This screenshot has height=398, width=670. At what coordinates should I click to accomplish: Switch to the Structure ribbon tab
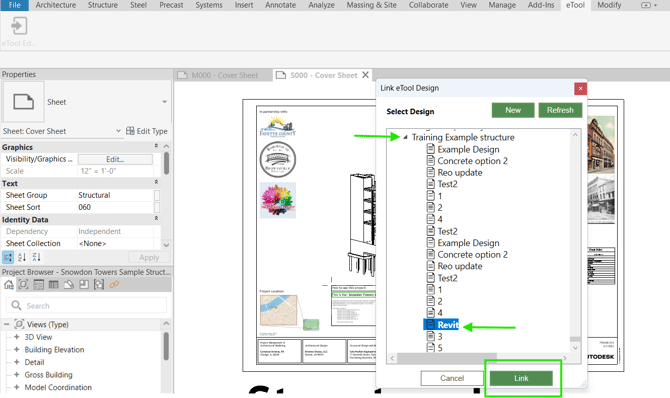[x=103, y=5]
